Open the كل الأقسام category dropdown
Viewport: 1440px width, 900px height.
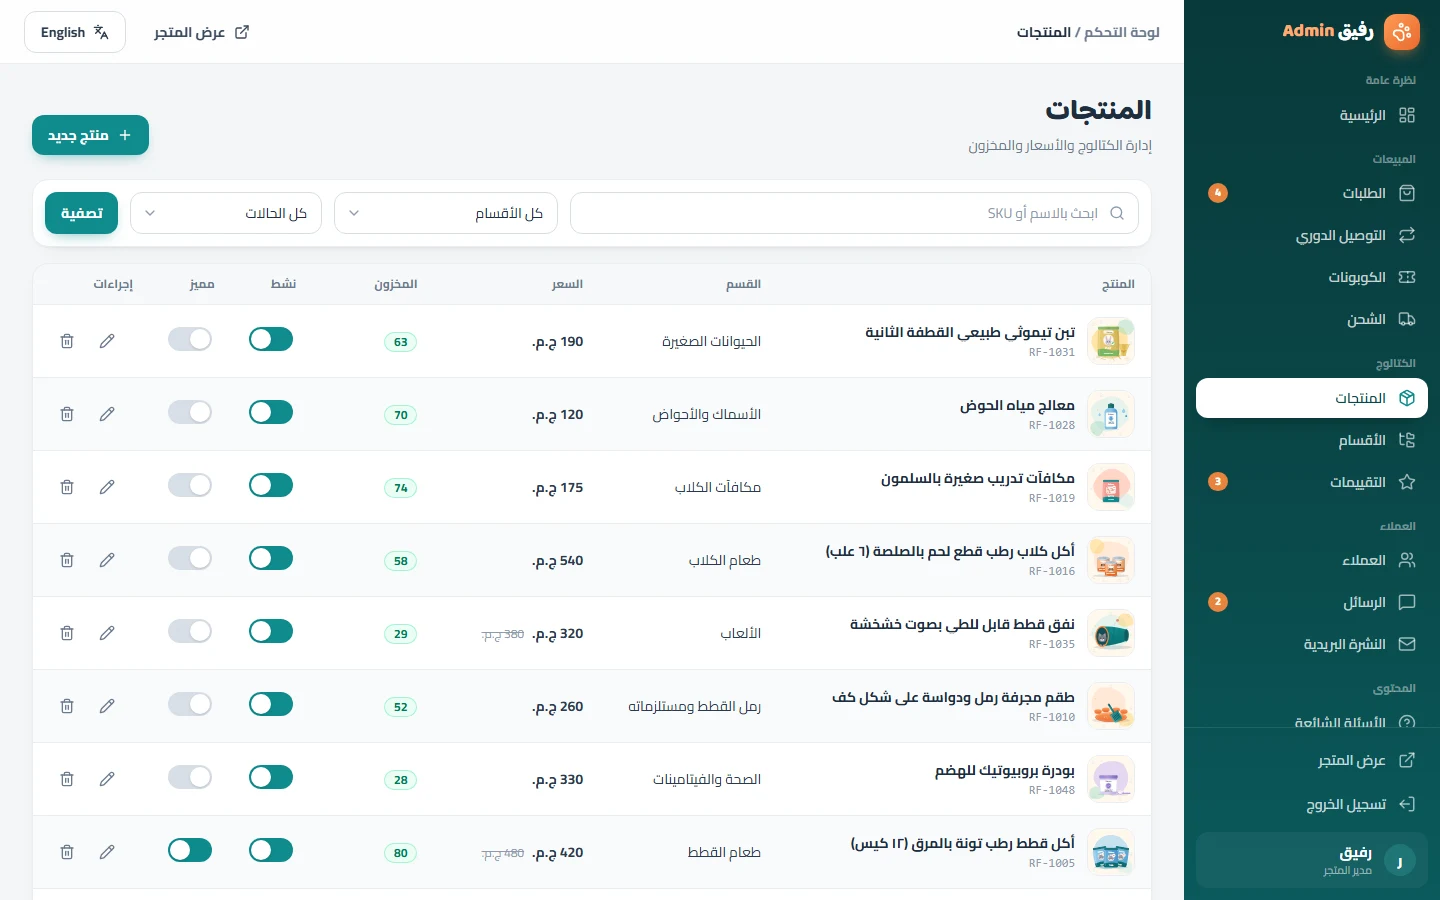(446, 213)
